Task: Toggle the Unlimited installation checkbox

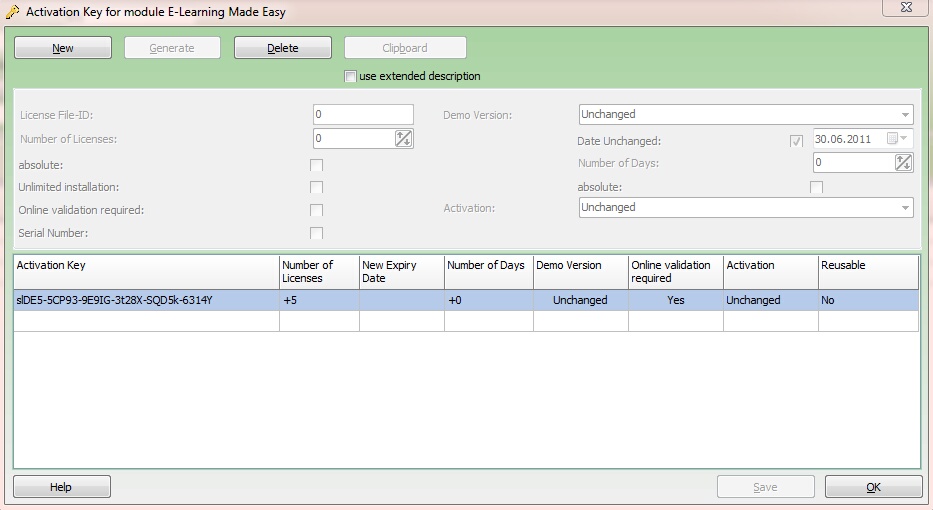Action: tap(316, 187)
